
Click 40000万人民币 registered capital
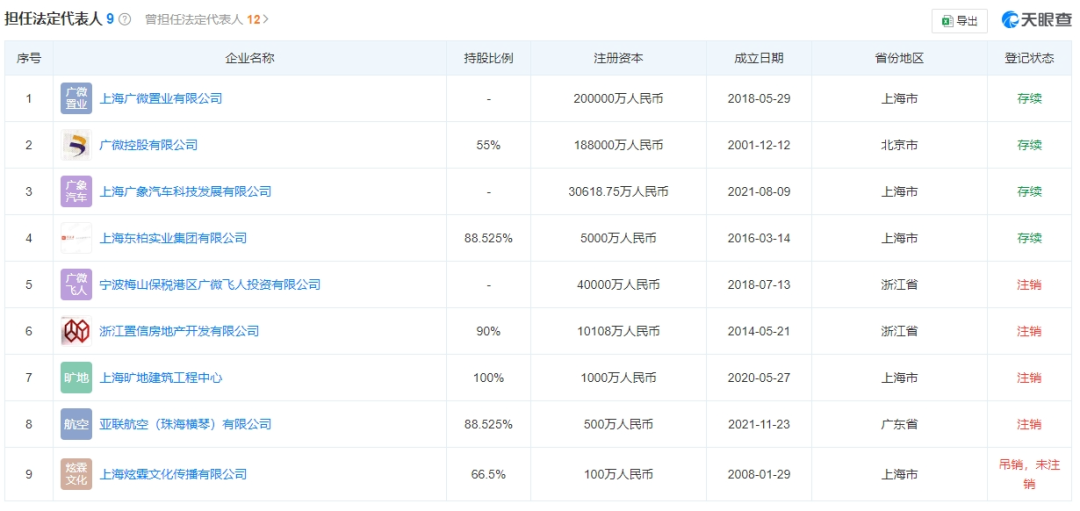tap(619, 284)
